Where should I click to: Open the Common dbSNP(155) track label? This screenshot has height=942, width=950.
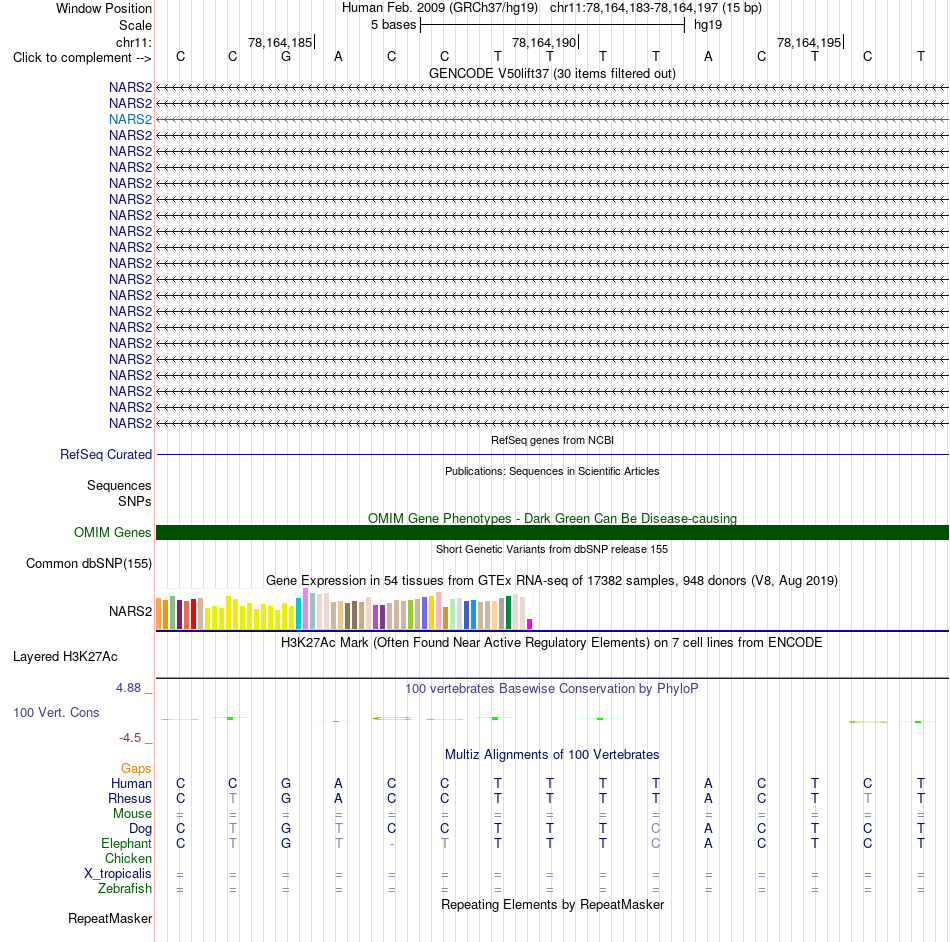point(89,563)
